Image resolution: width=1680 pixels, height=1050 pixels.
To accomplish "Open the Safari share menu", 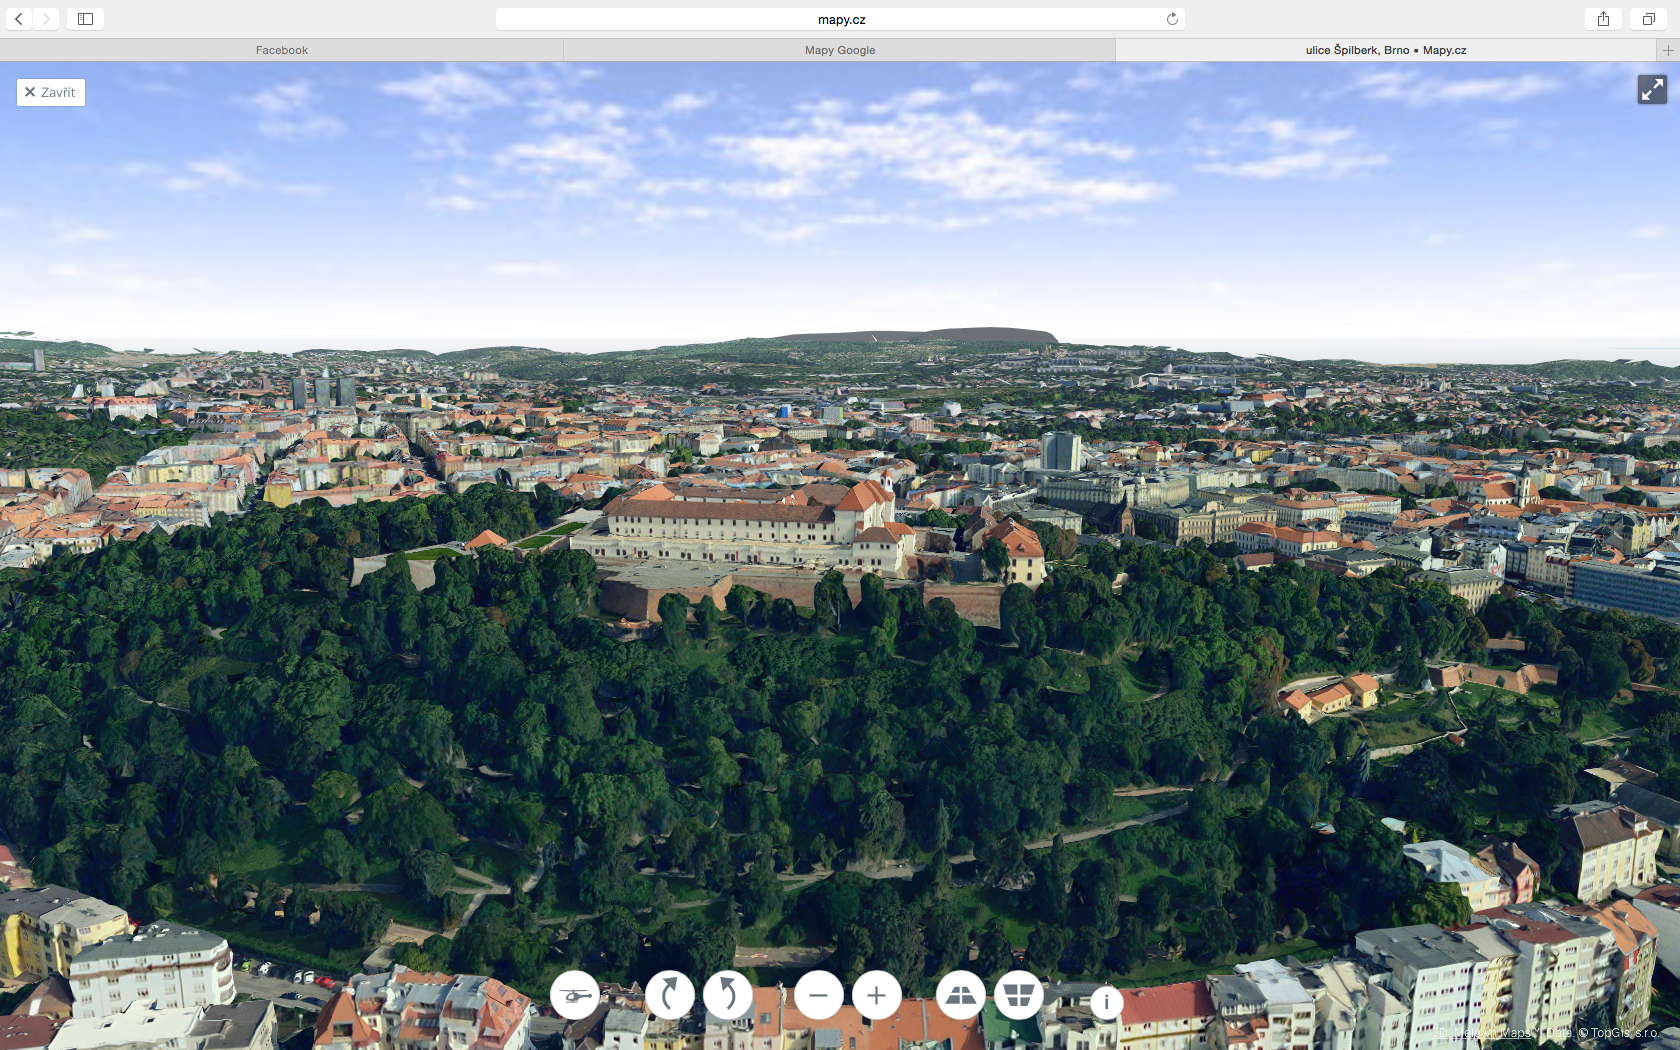I will [1603, 19].
